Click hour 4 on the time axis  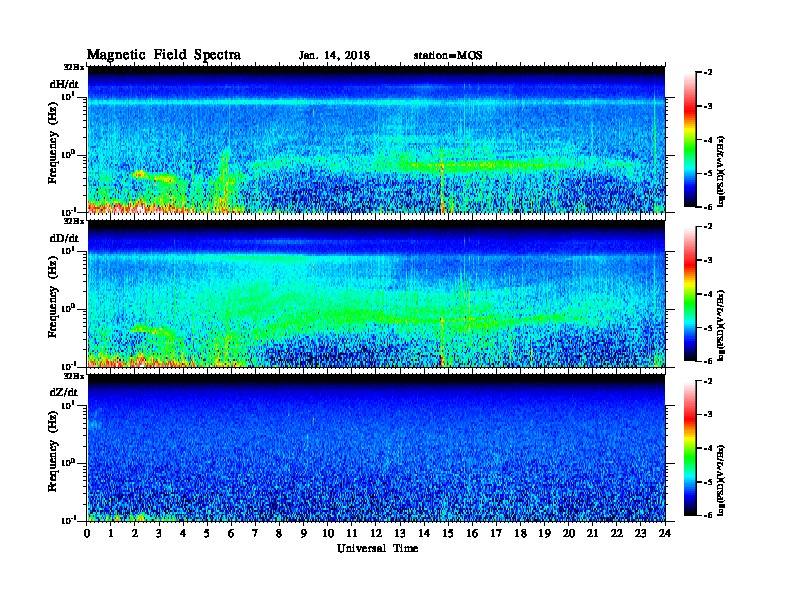[x=183, y=533]
